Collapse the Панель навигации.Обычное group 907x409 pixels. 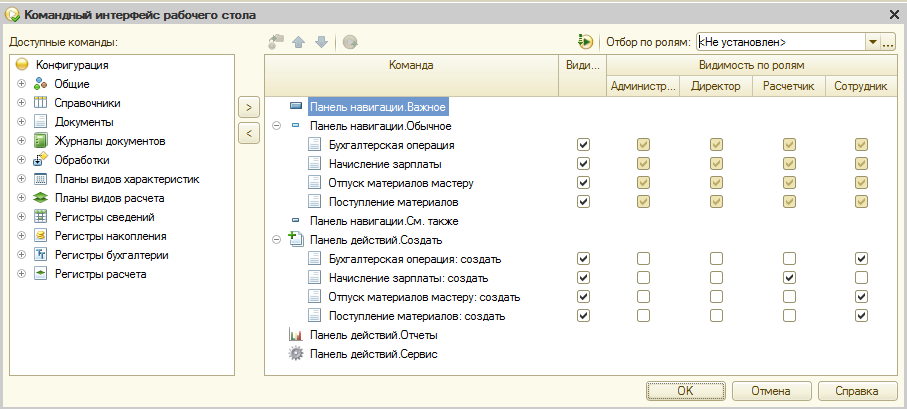point(277,126)
